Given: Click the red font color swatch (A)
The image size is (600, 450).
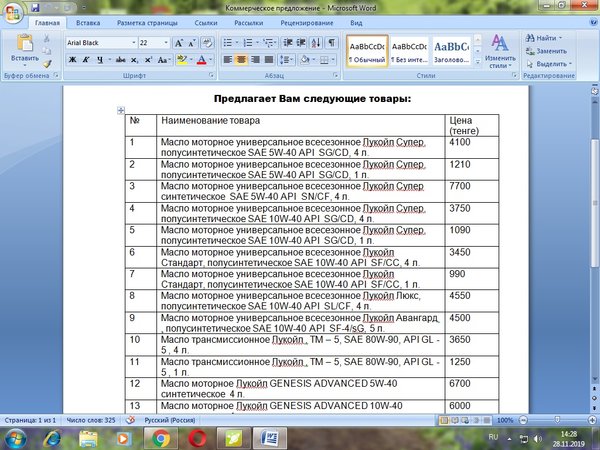Looking at the screenshot, I should [202, 60].
